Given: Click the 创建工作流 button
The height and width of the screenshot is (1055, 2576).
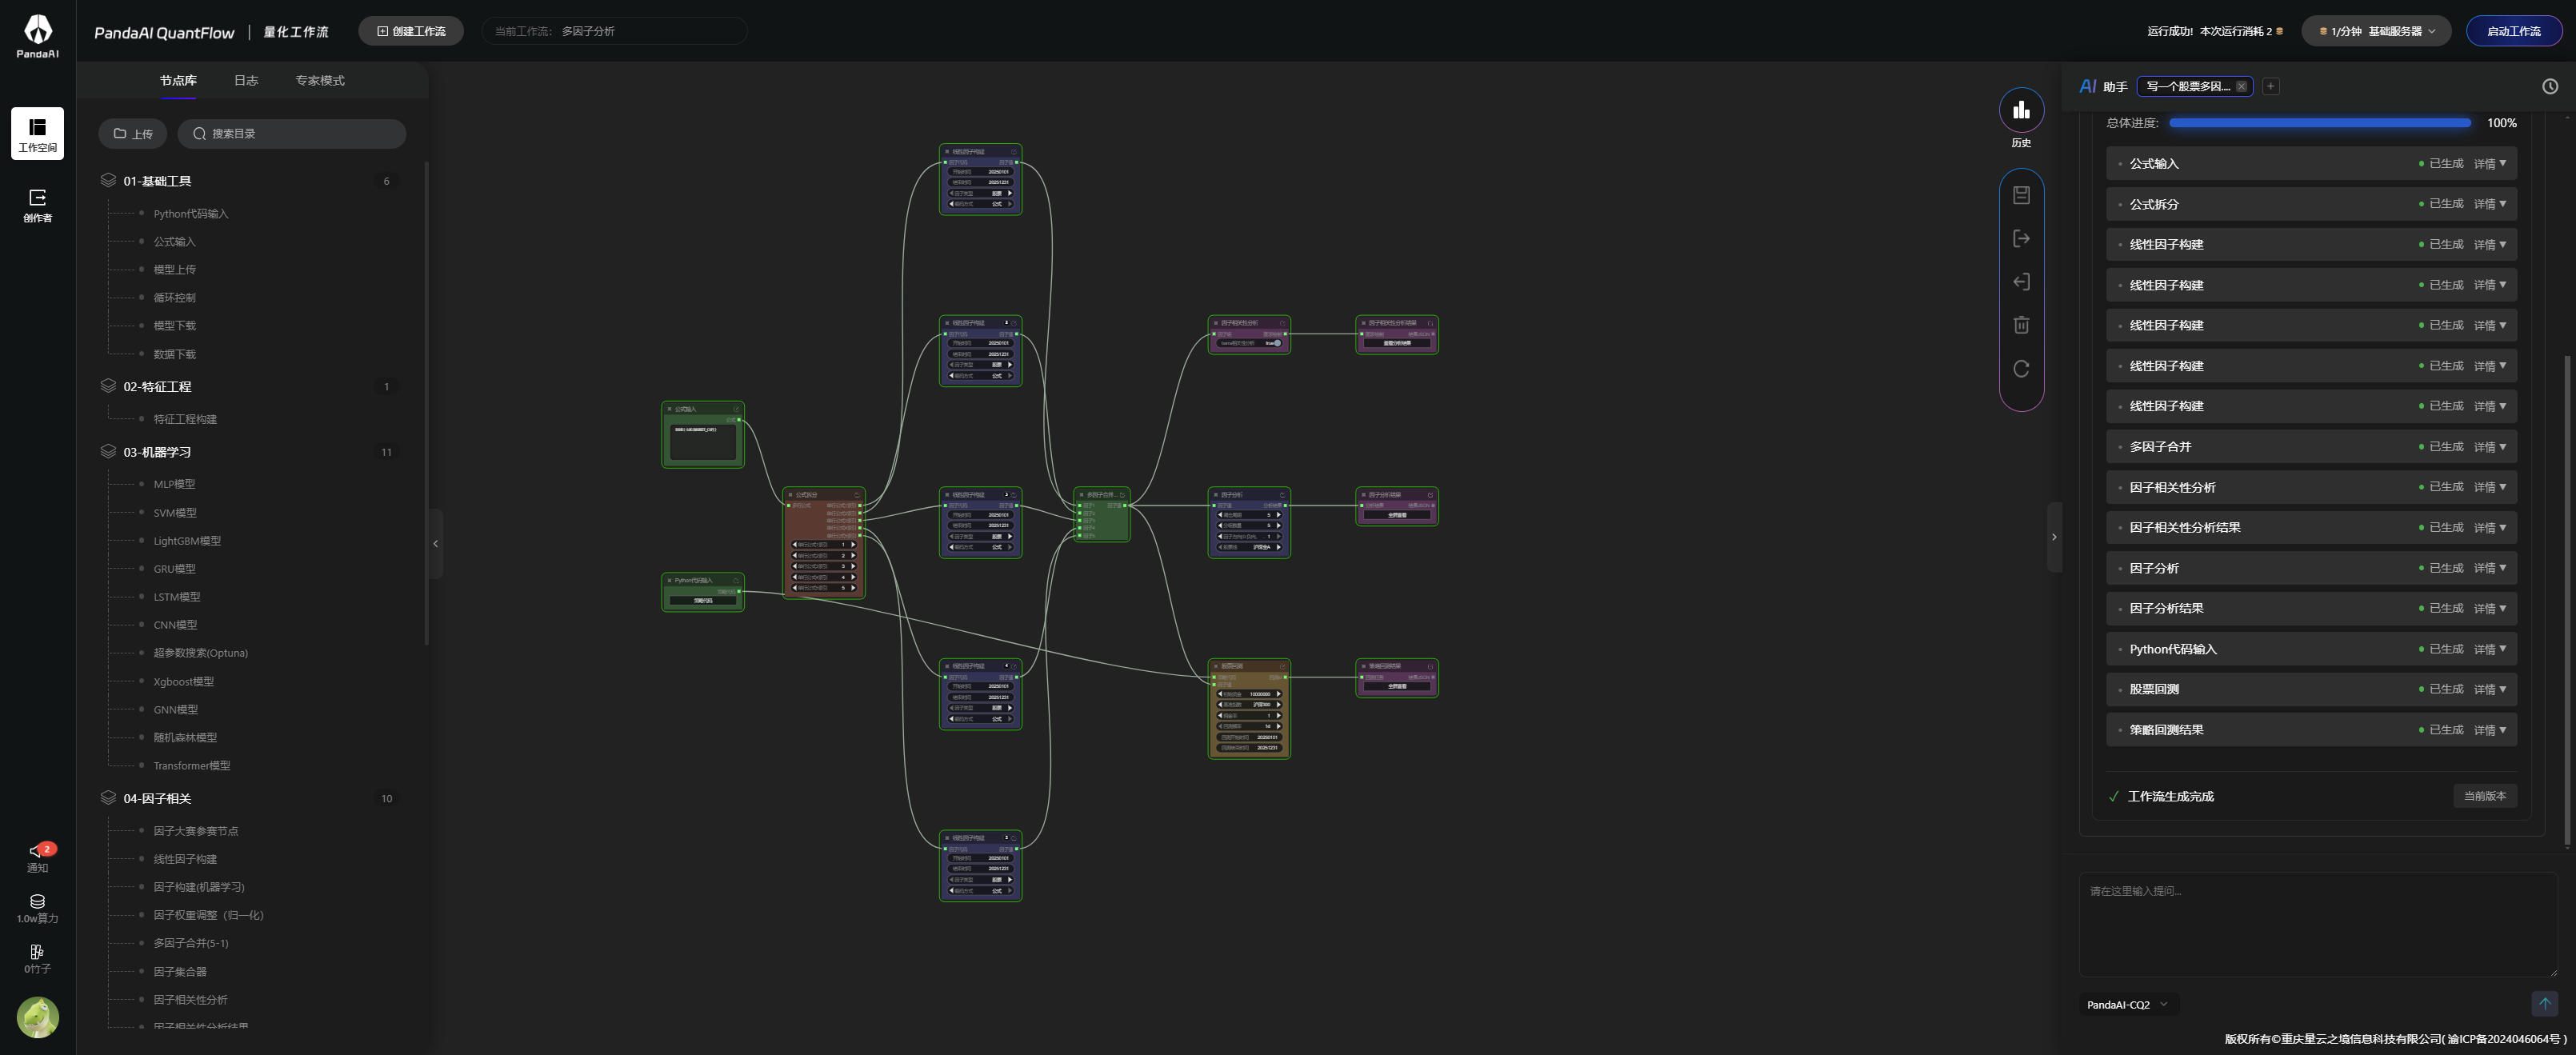Looking at the screenshot, I should 411,31.
